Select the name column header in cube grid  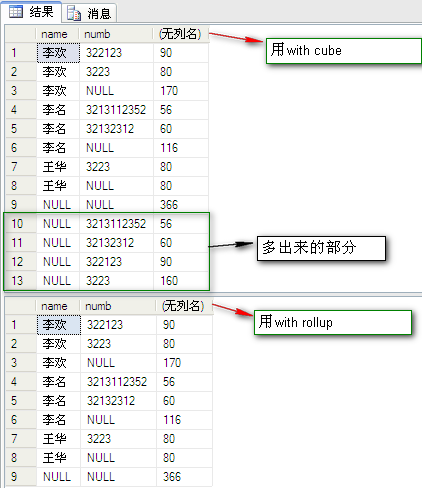coord(57,34)
